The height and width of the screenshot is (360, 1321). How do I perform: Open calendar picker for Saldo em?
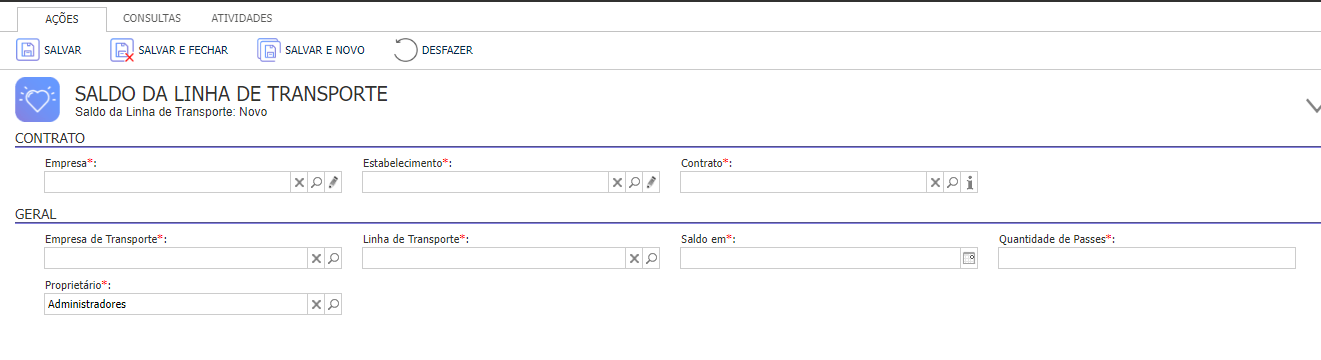click(x=968, y=258)
